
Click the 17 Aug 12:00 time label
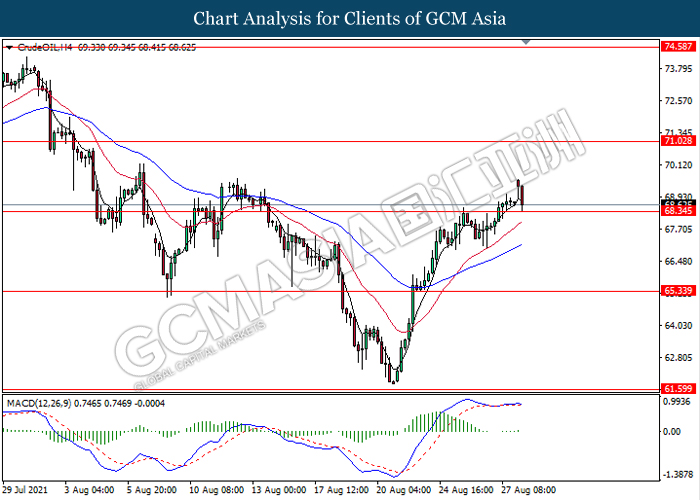pyautogui.click(x=342, y=490)
